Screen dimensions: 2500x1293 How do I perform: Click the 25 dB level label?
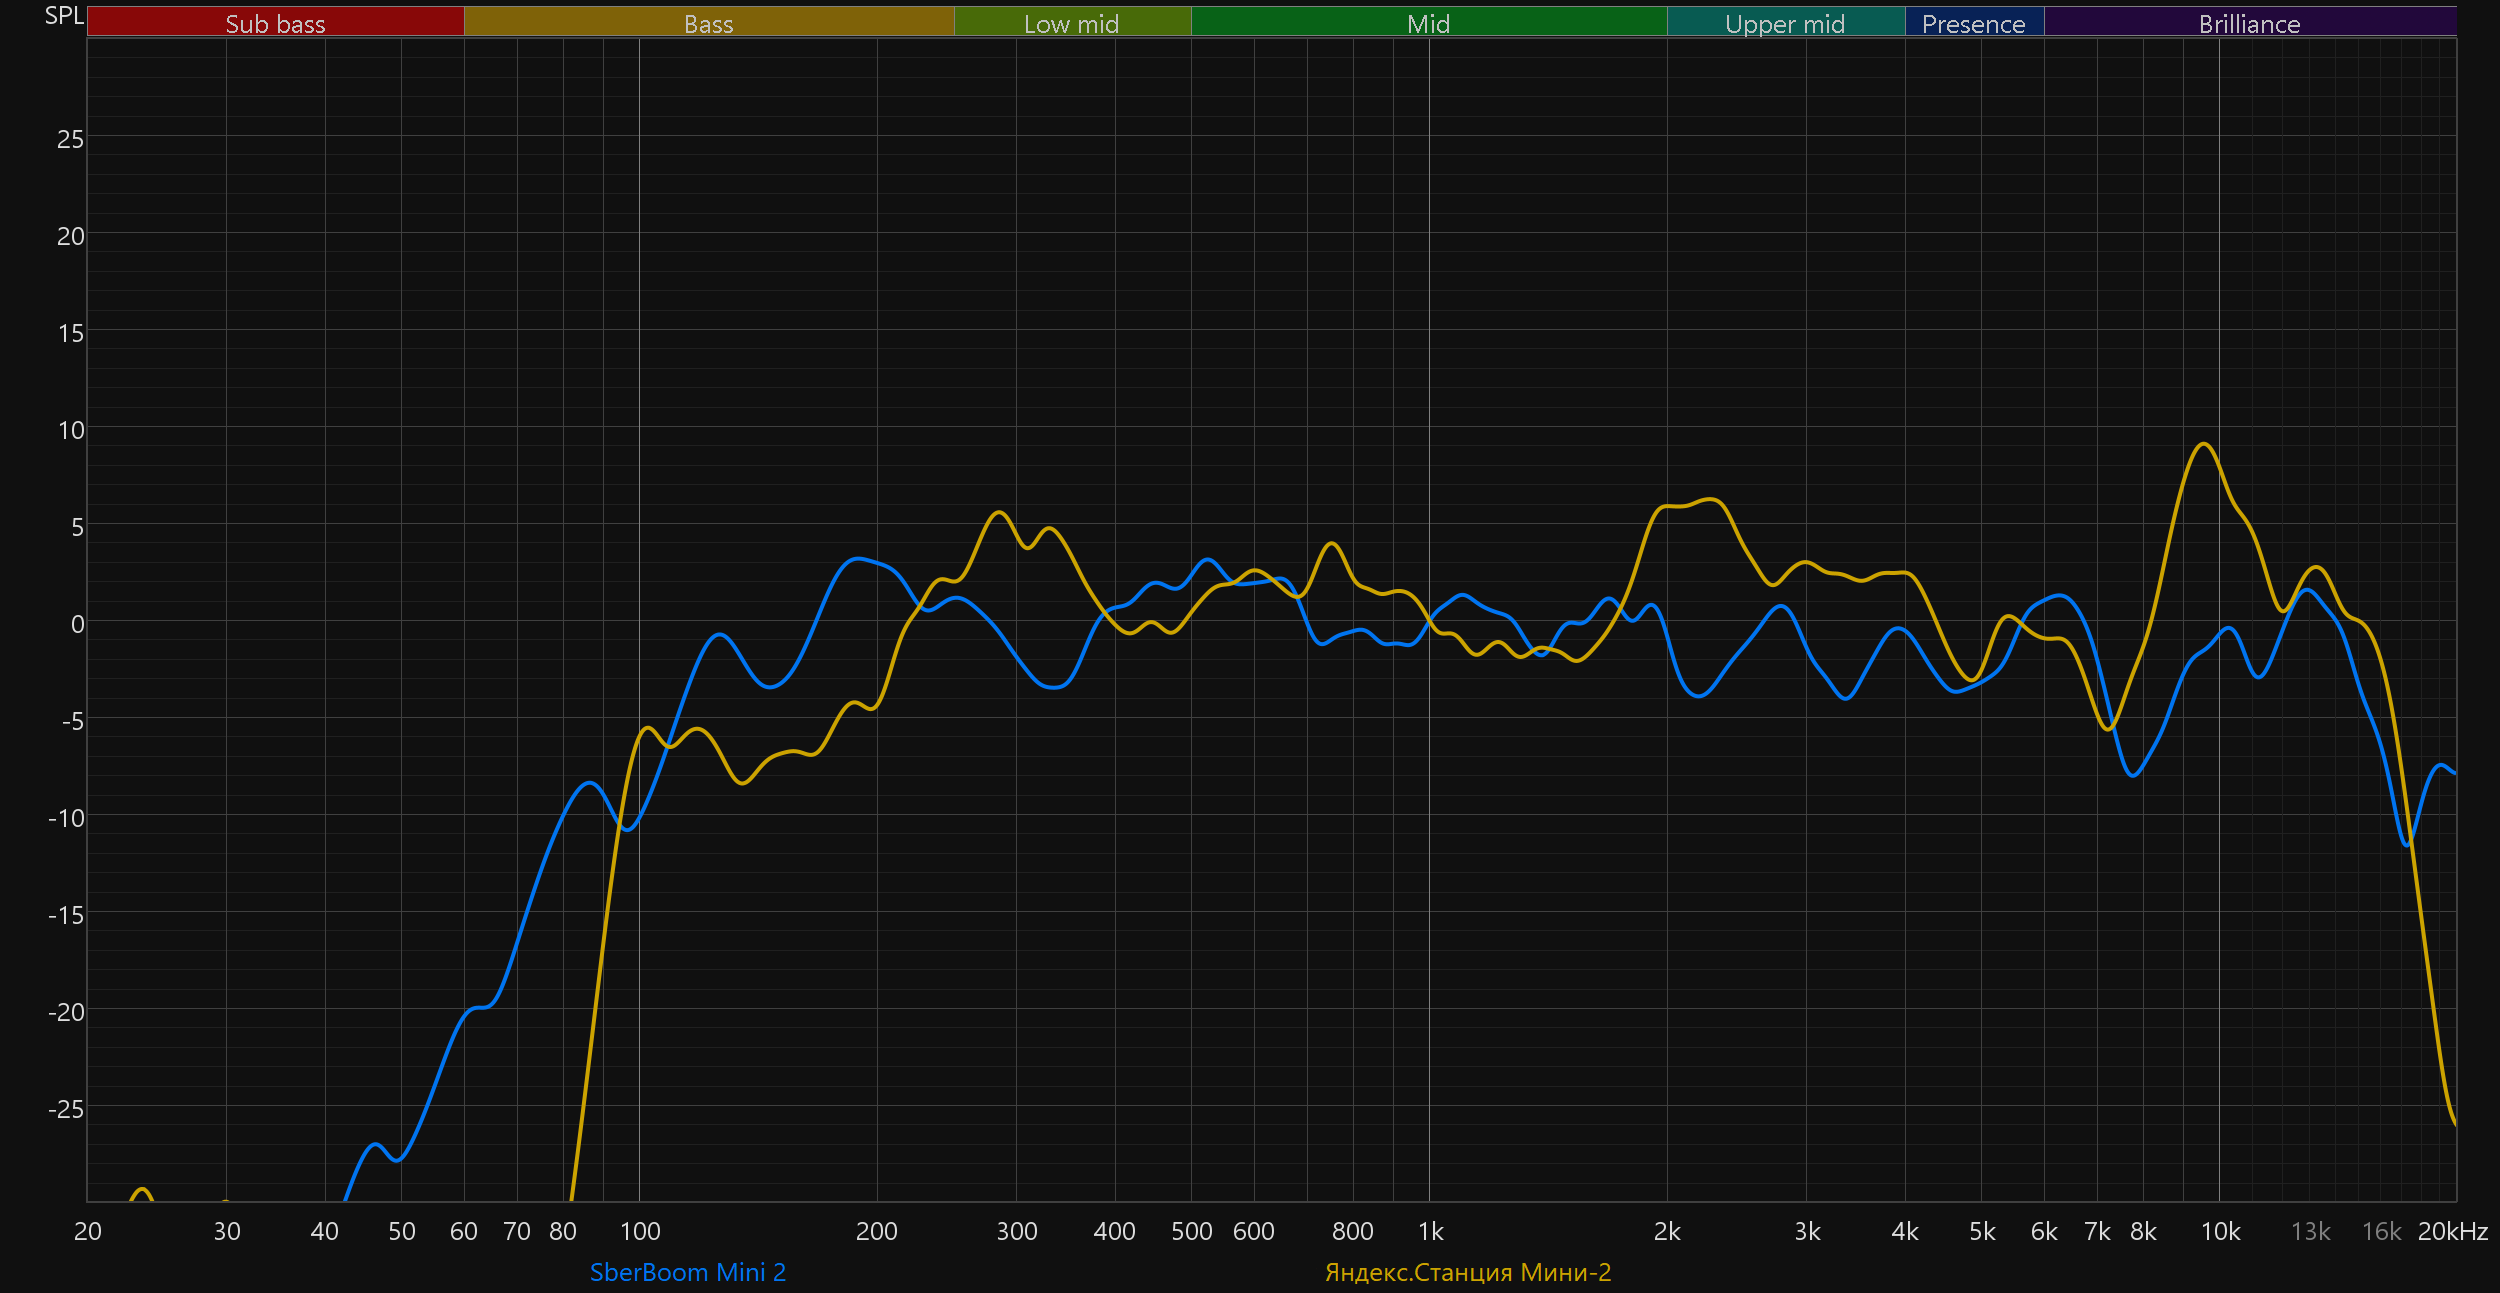click(70, 139)
